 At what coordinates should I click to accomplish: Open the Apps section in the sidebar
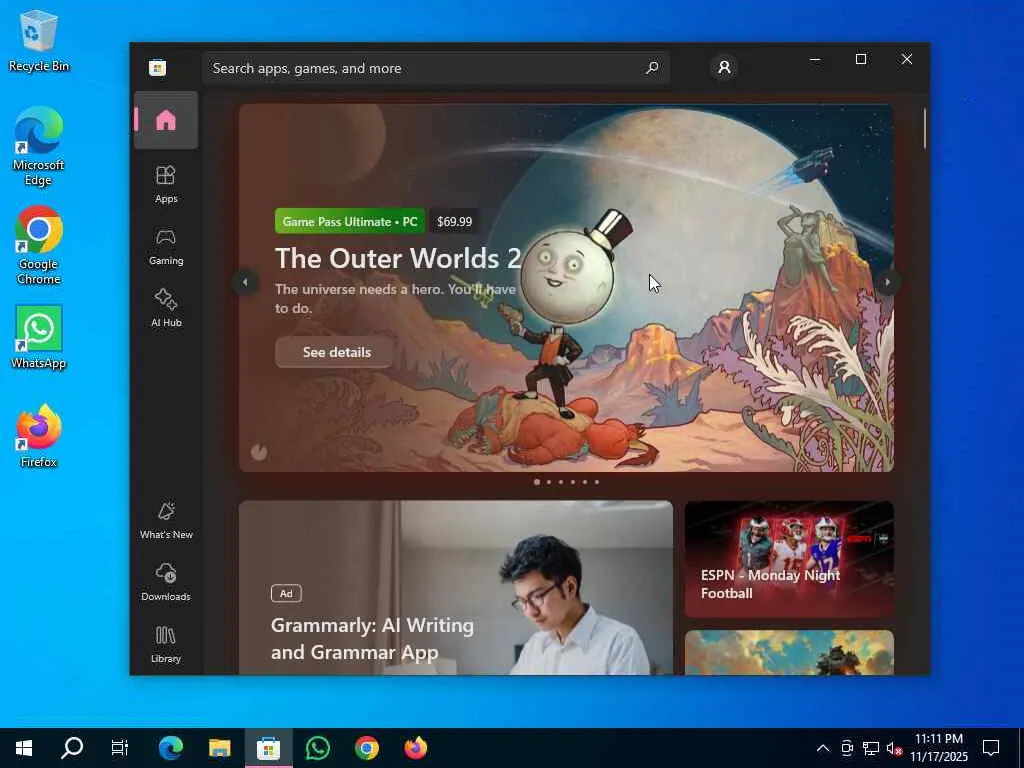coord(166,184)
